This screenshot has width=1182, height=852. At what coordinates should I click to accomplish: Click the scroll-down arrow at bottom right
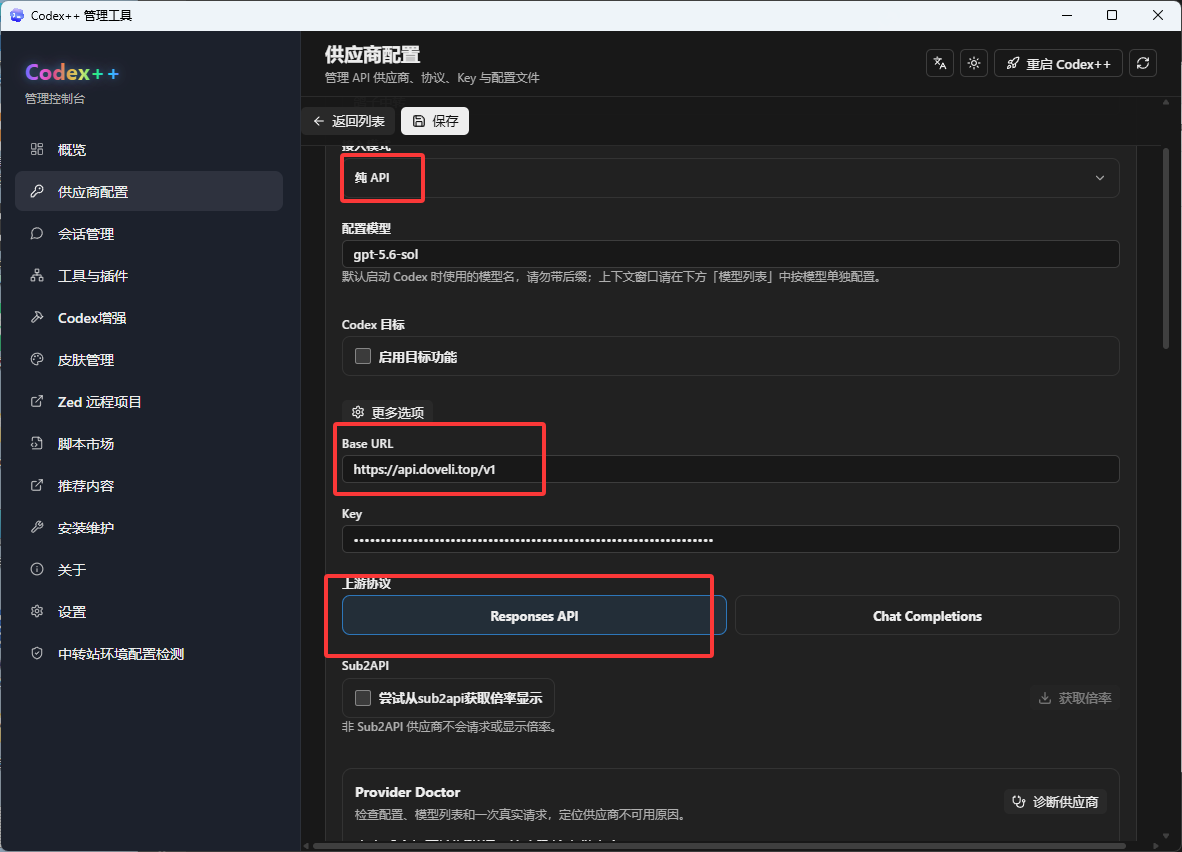1165,835
